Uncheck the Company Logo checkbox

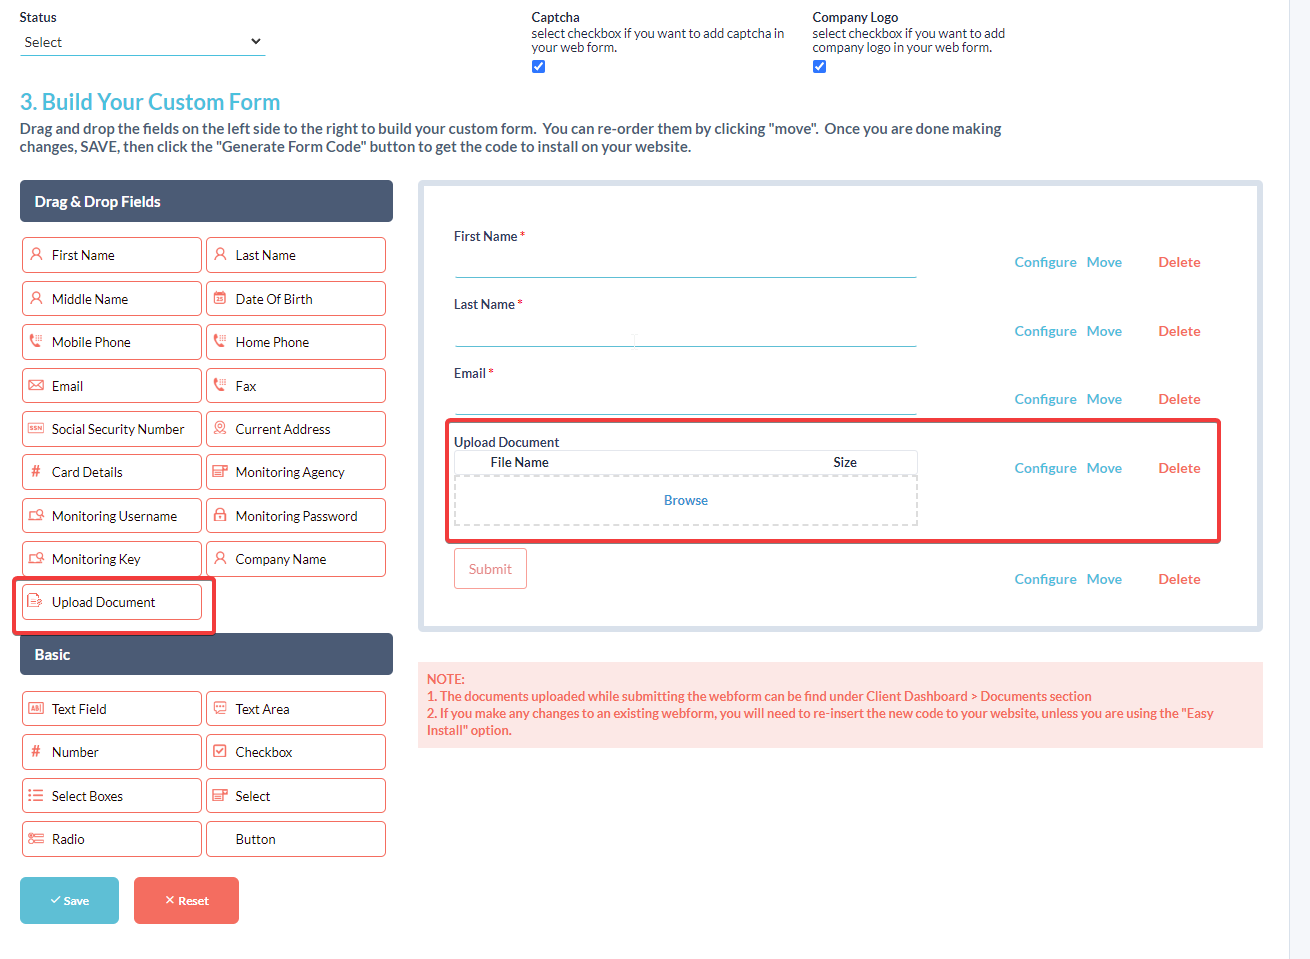click(820, 67)
